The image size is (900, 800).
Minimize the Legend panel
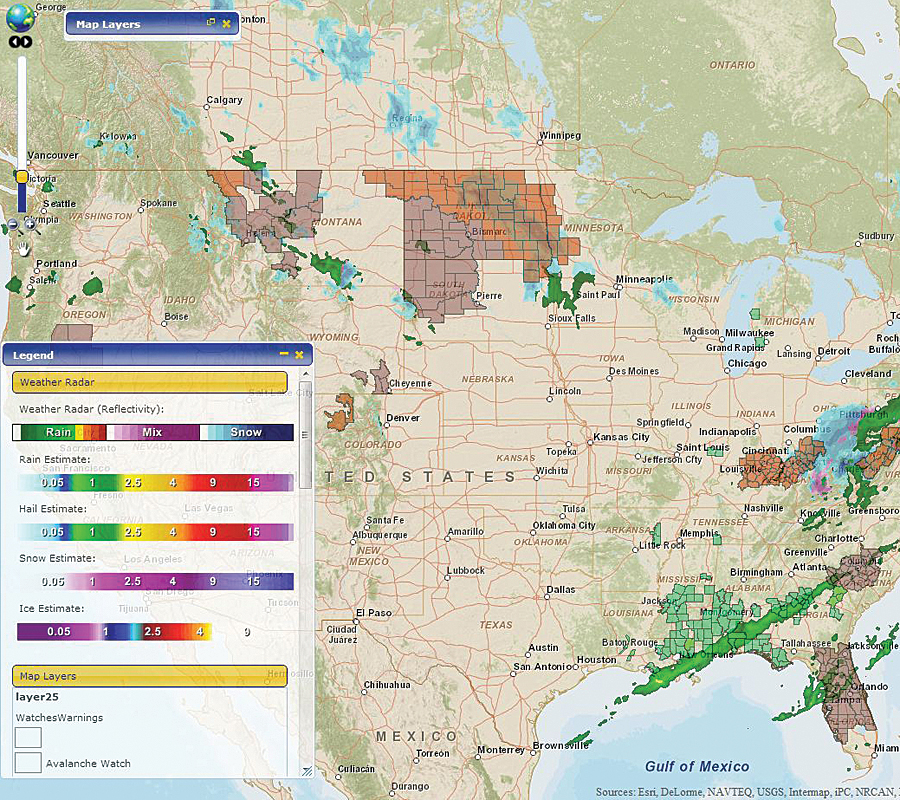[284, 354]
